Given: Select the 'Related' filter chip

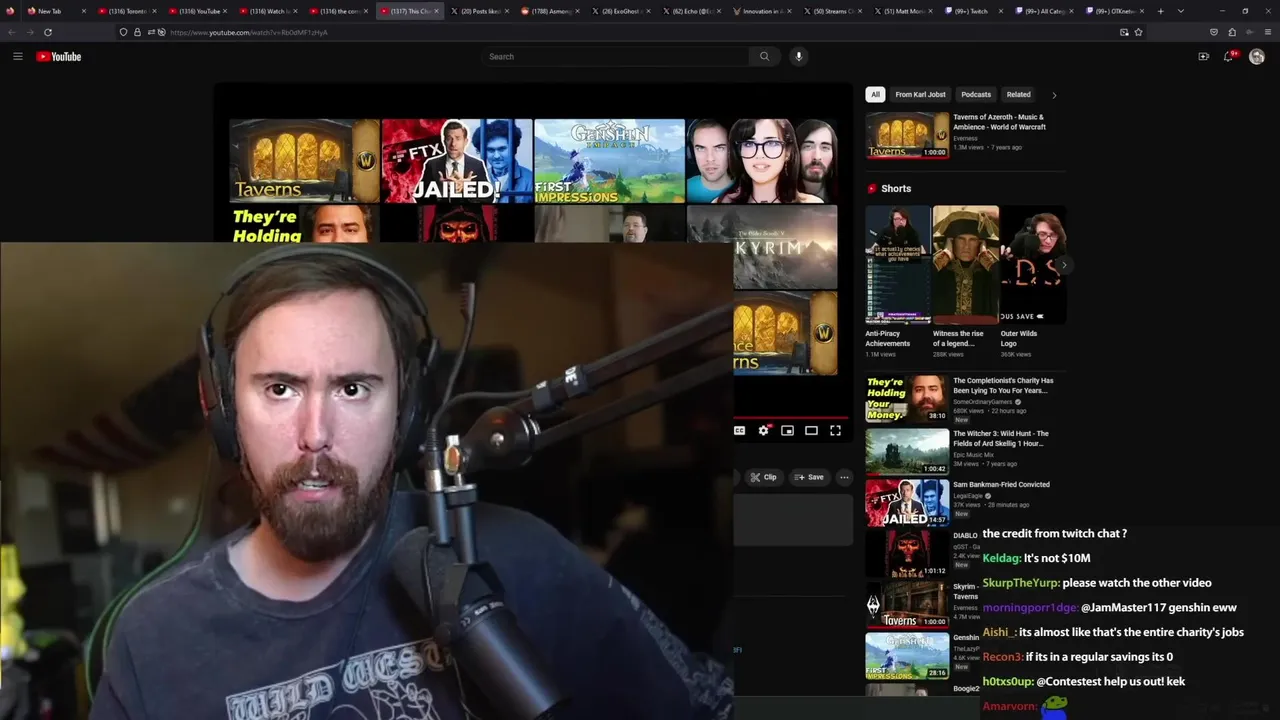Looking at the screenshot, I should 1018,95.
